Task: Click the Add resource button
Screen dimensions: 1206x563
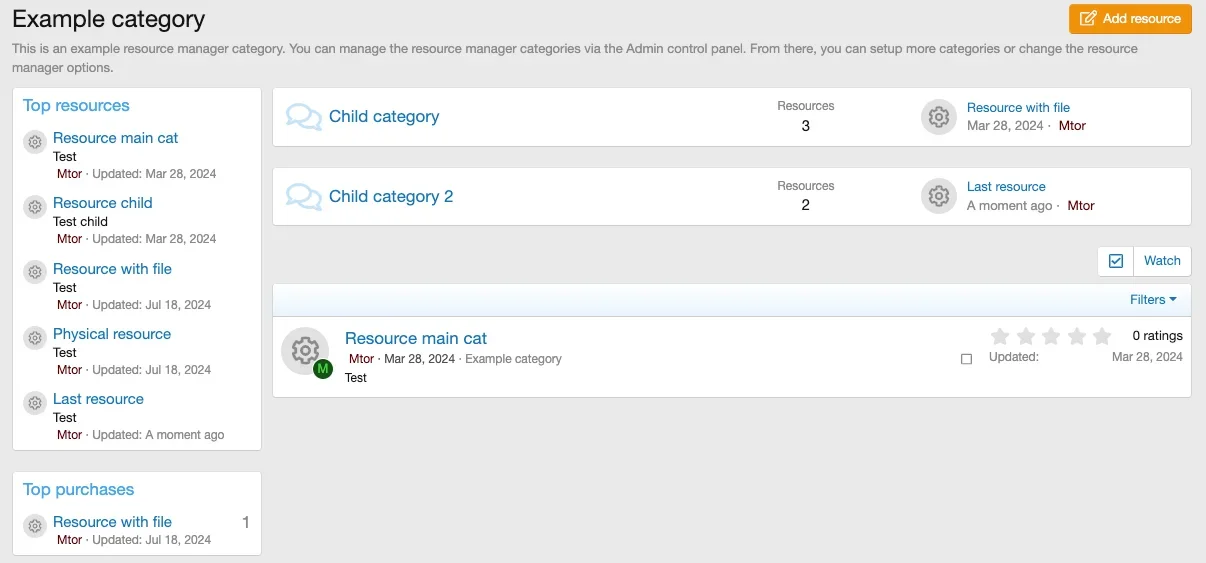Action: [1130, 19]
